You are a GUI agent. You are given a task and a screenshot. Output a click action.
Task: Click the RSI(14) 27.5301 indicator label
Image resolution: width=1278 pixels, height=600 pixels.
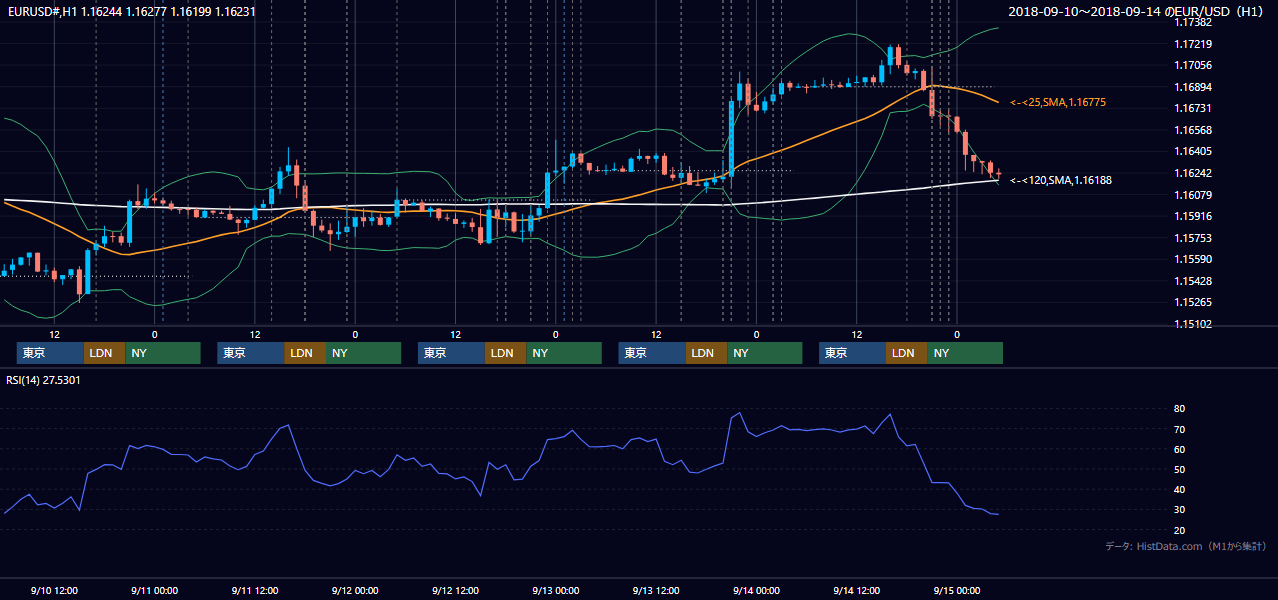pyautogui.click(x=43, y=380)
